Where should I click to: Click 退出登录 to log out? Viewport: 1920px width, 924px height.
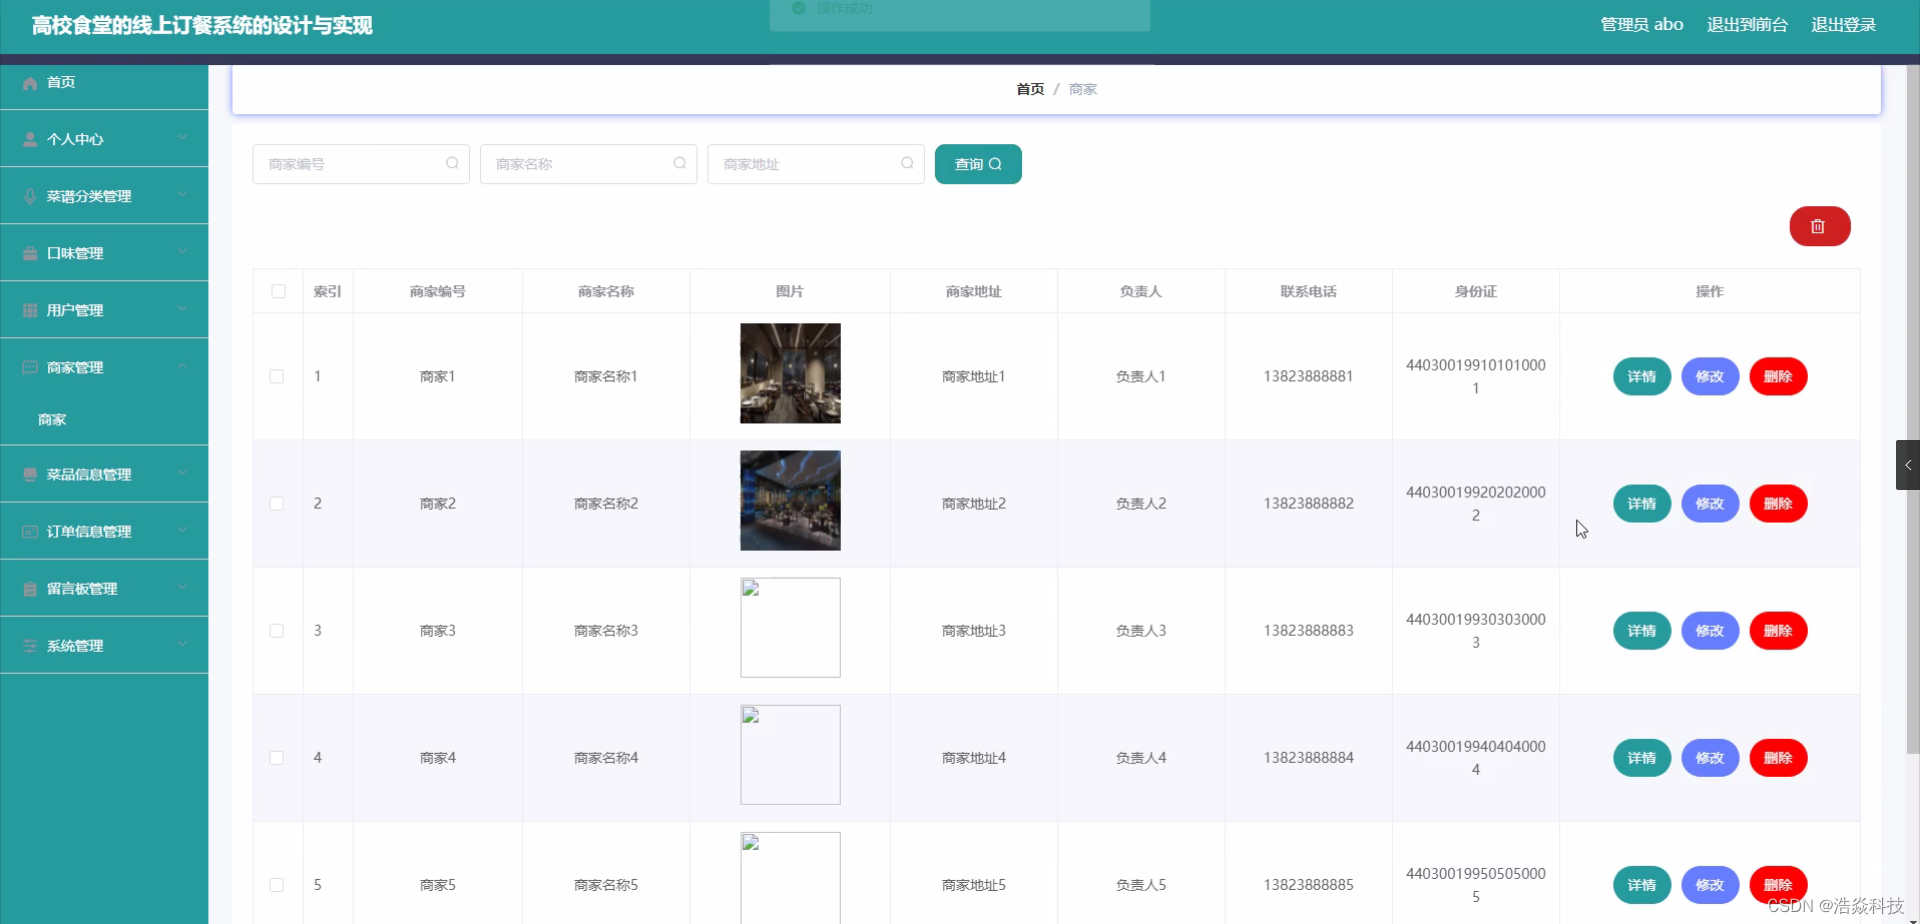tap(1843, 24)
